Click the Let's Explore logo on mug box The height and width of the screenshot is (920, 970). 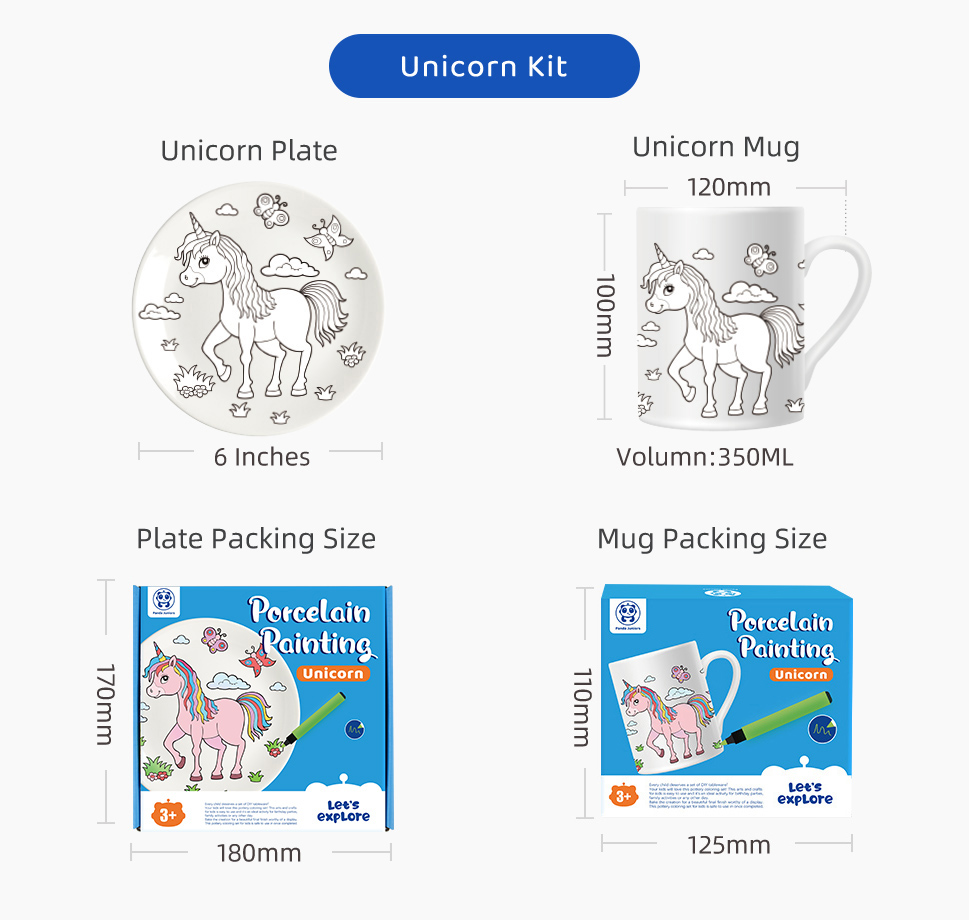pos(805,793)
